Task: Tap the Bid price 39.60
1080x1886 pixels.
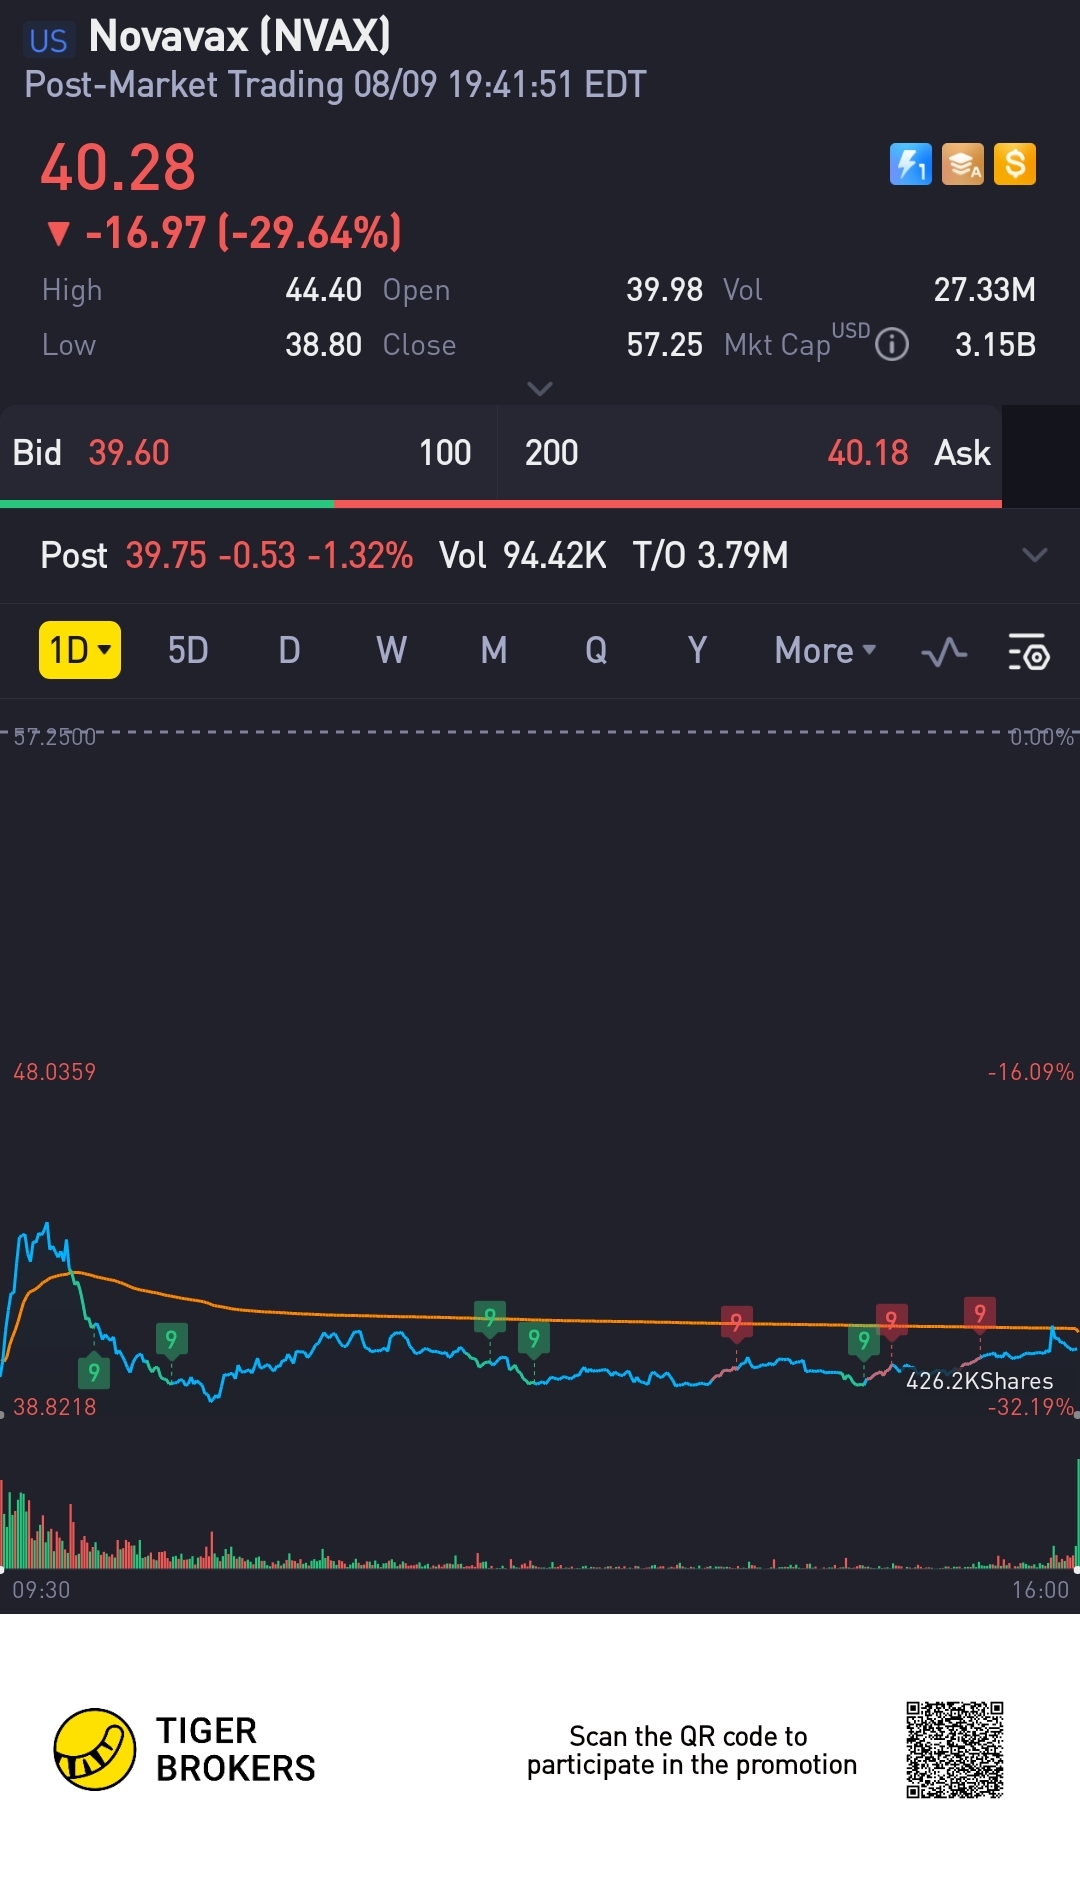Action: [129, 453]
